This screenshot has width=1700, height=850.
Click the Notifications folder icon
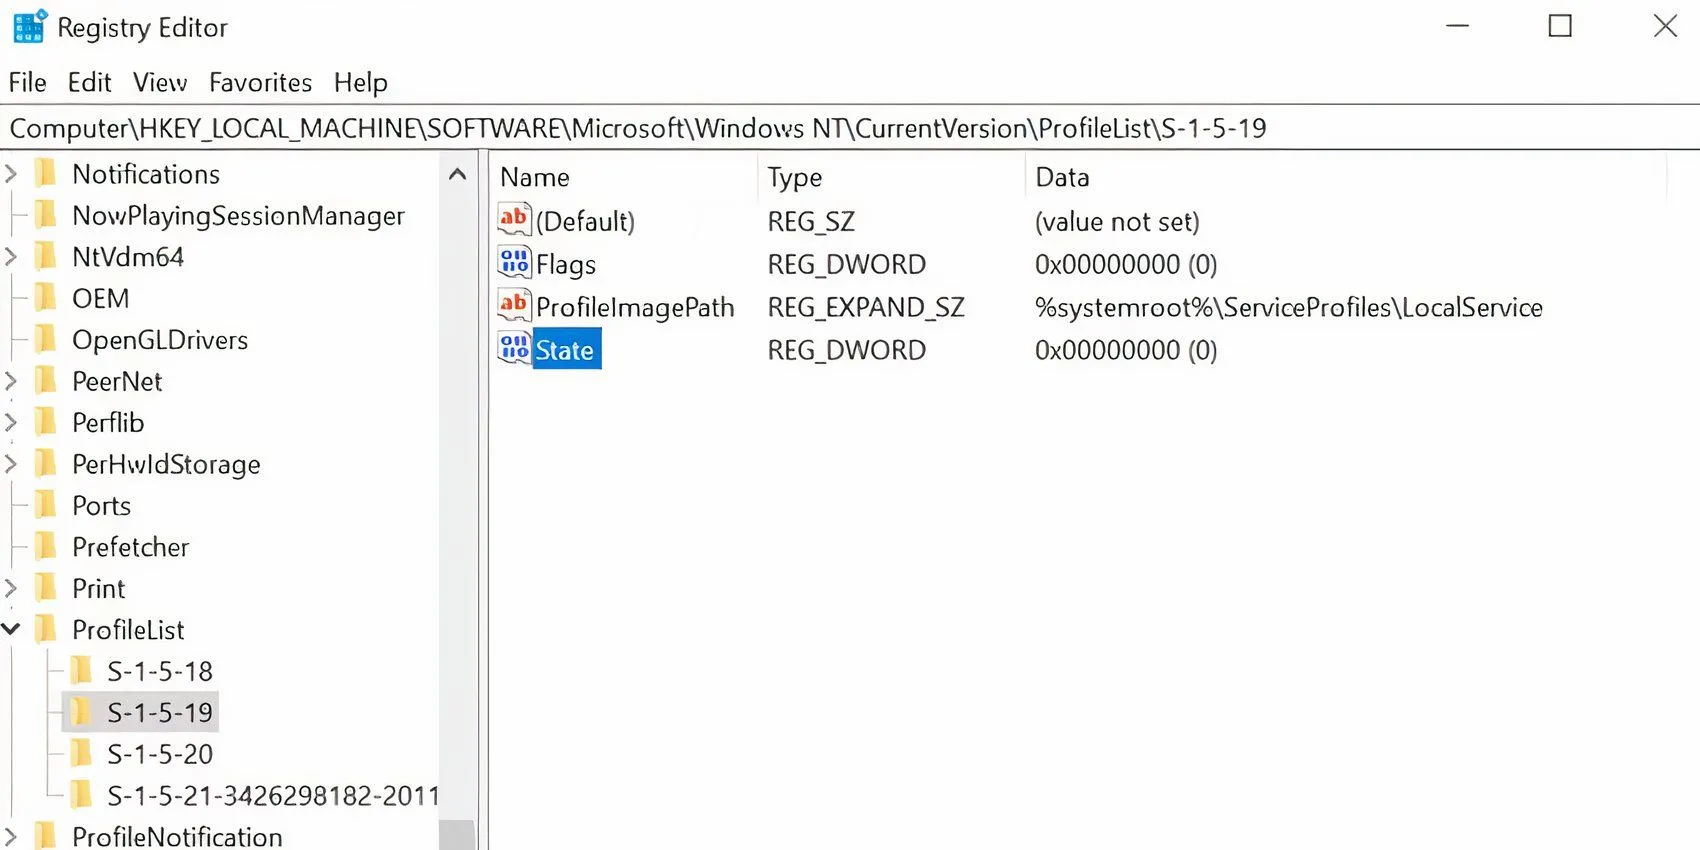tap(45, 173)
